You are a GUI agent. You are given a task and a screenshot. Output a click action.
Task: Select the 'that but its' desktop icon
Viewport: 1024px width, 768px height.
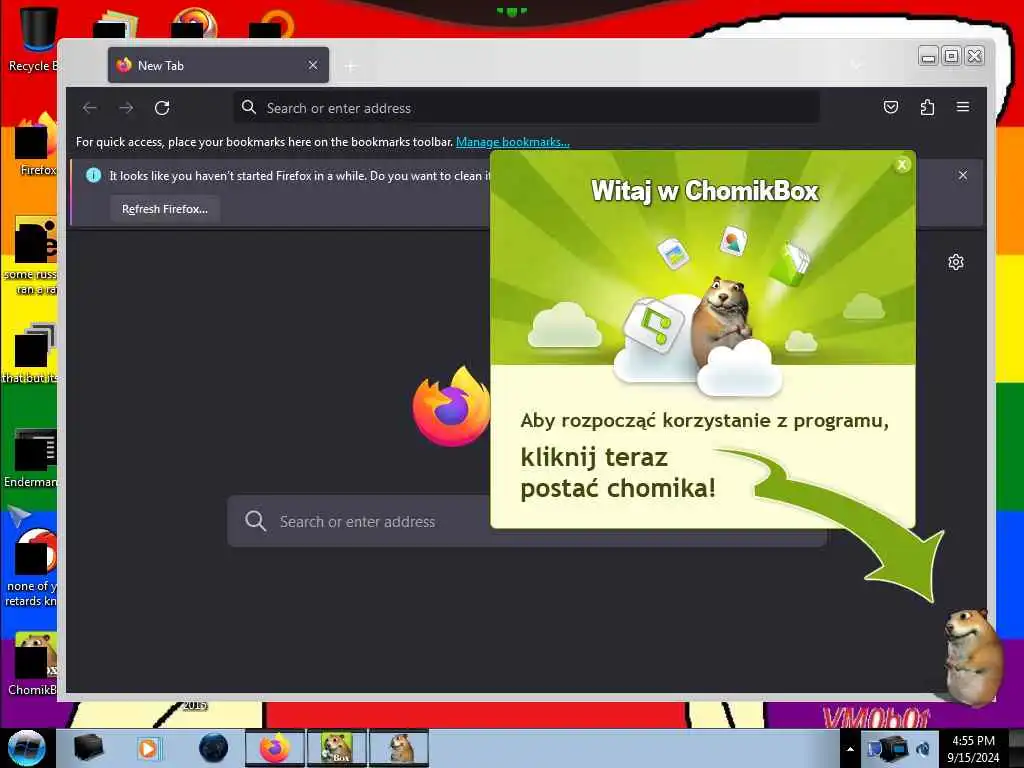point(31,353)
